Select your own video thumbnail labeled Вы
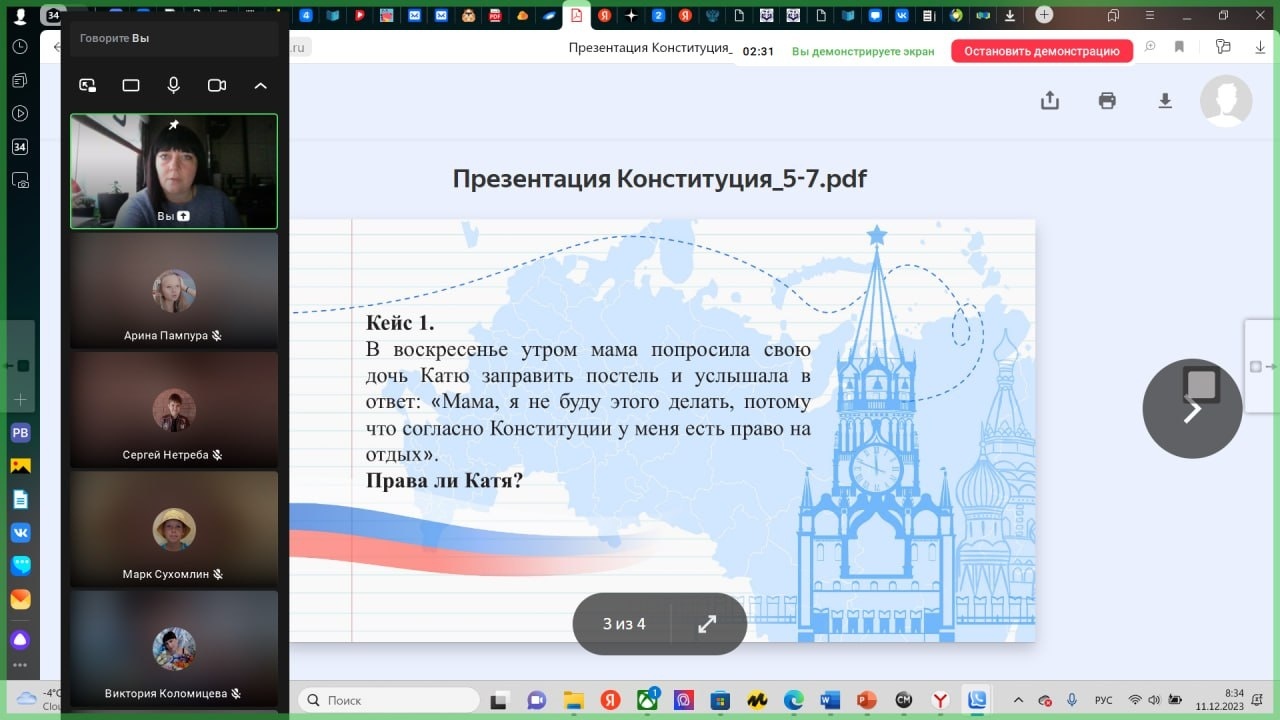1280x720 pixels. (x=174, y=171)
